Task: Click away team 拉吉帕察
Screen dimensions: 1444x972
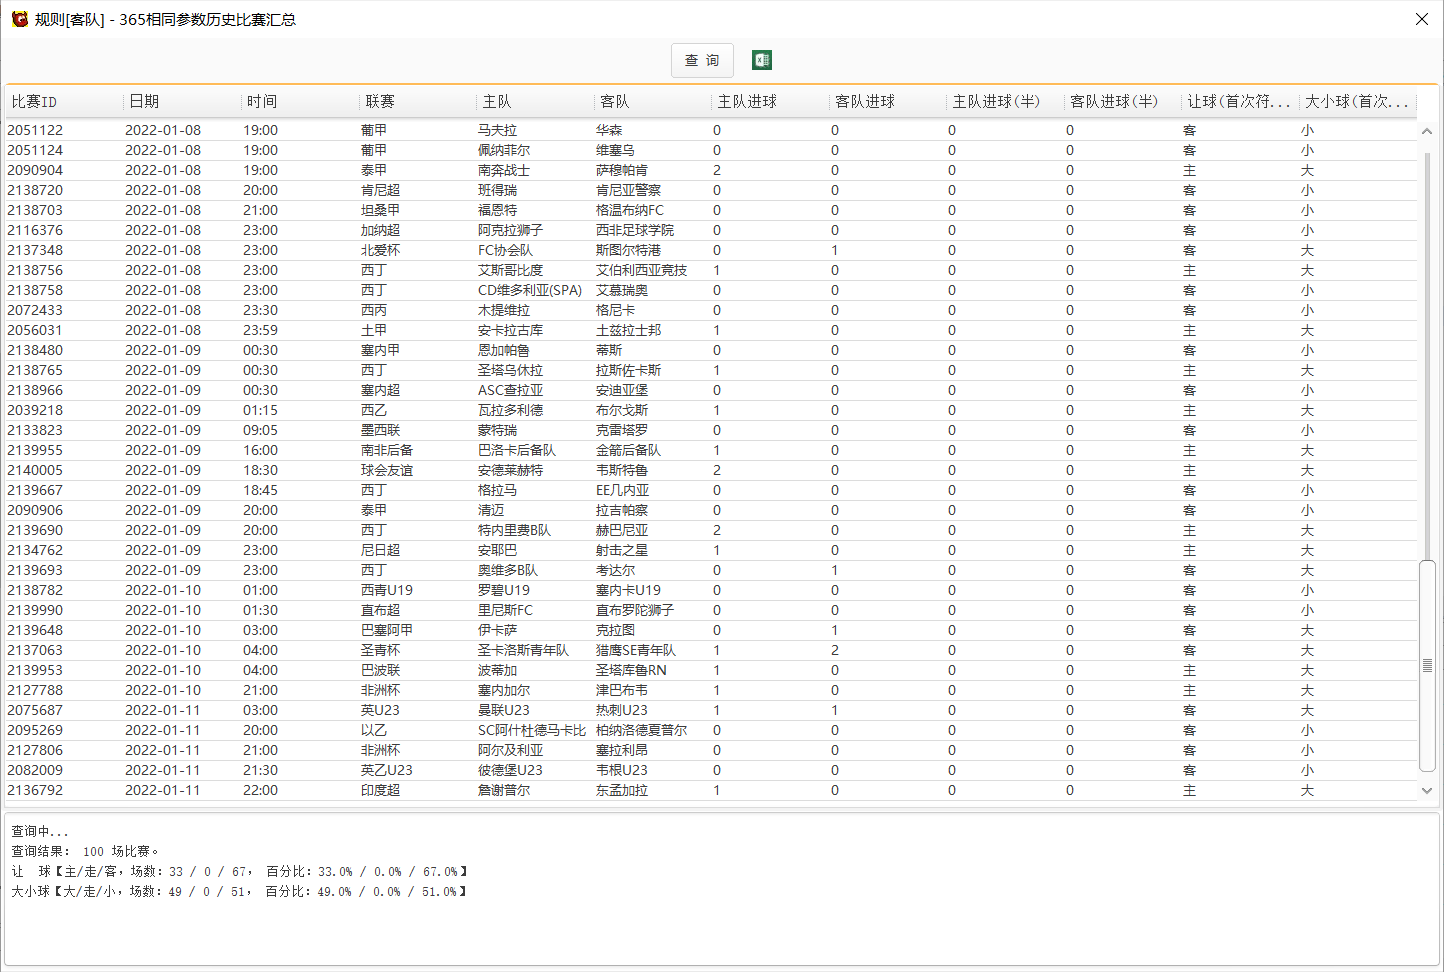Action: tap(622, 510)
